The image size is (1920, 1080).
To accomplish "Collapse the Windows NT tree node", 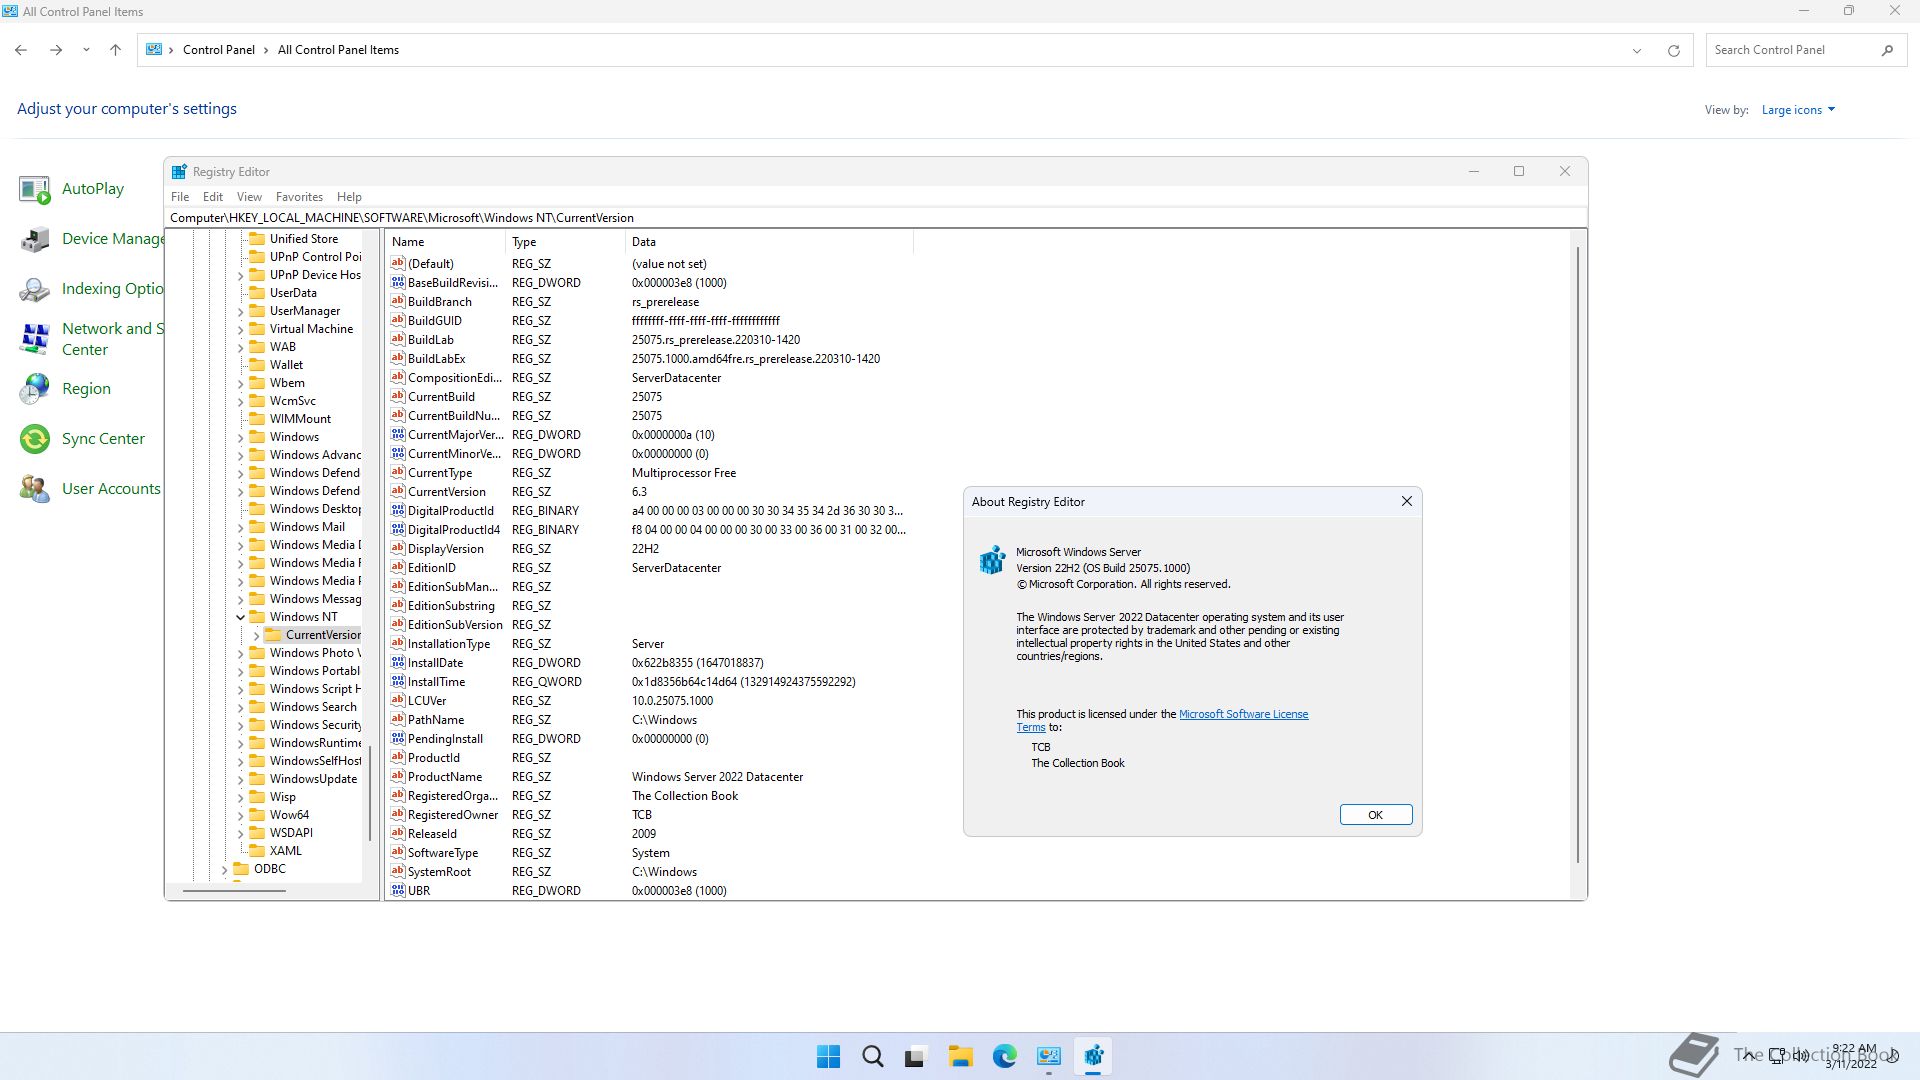I will 240,617.
